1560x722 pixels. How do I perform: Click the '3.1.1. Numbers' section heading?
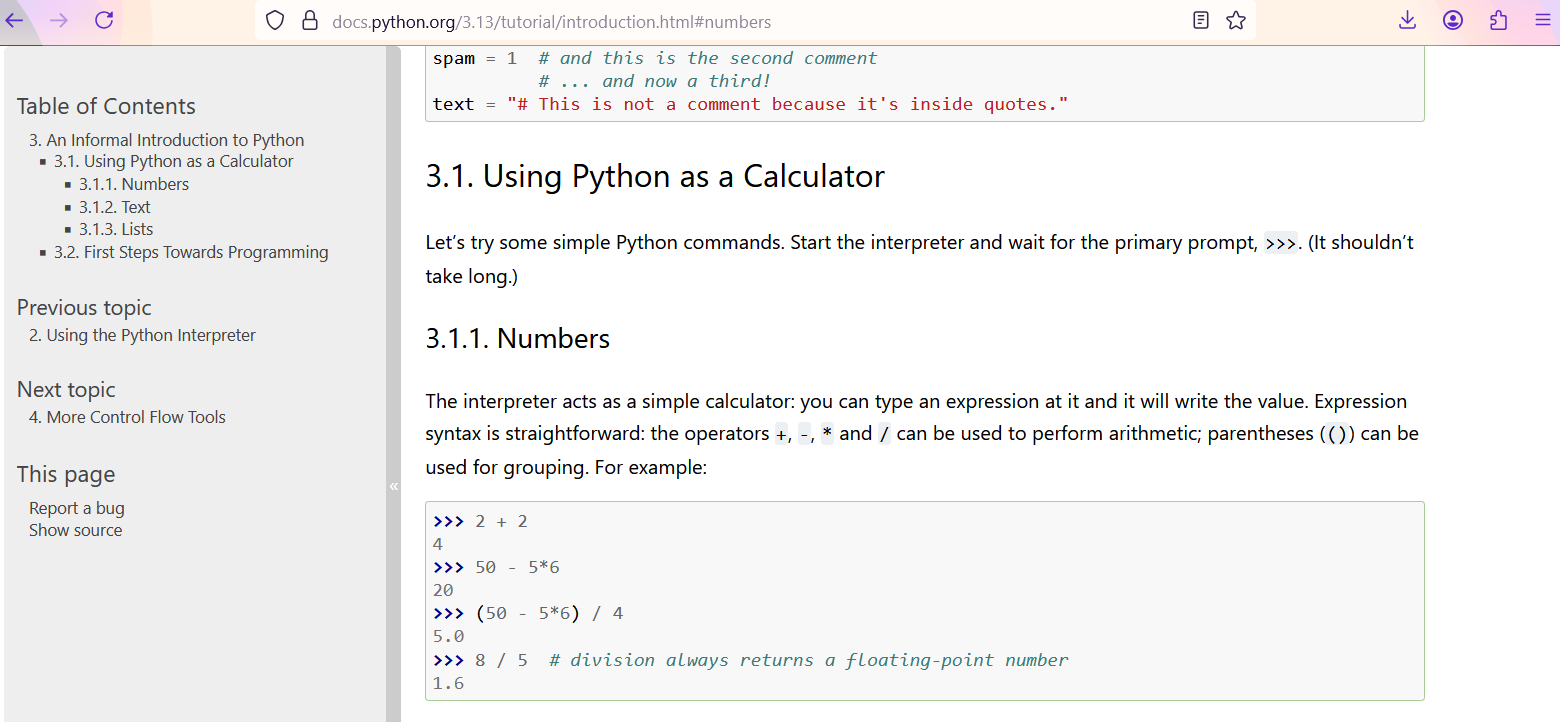tap(518, 338)
